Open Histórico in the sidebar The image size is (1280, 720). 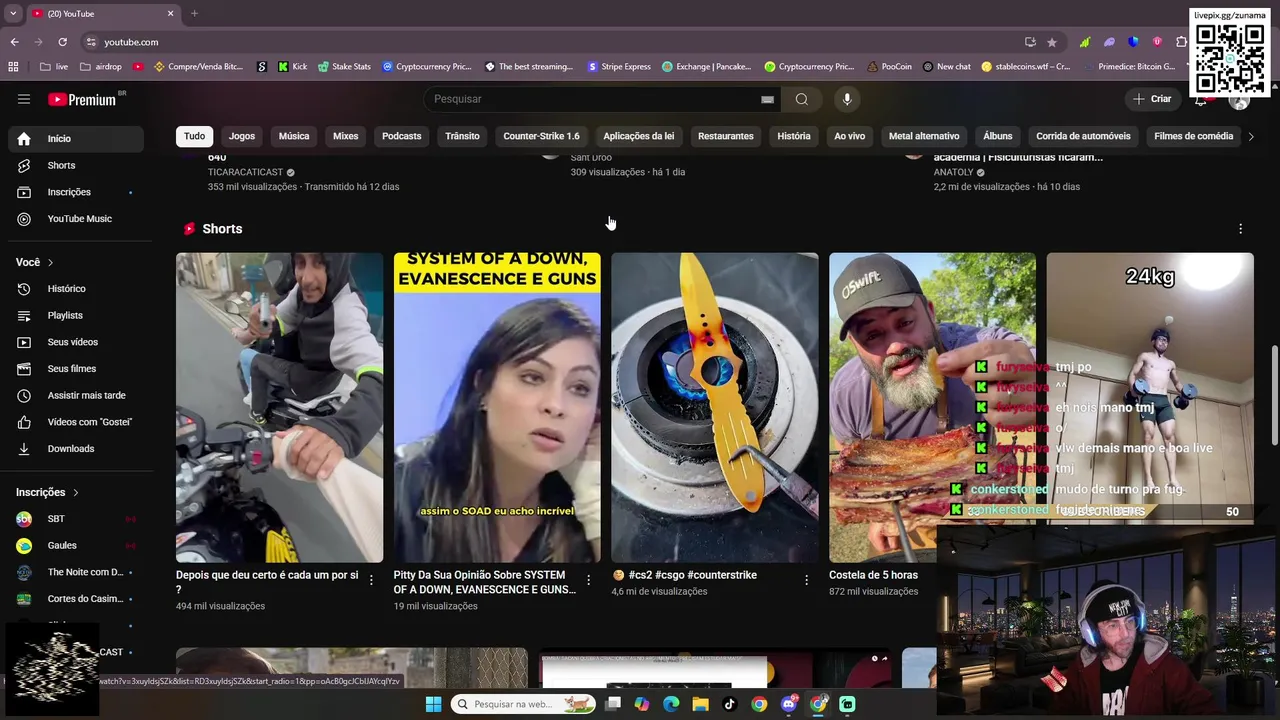coord(76,289)
